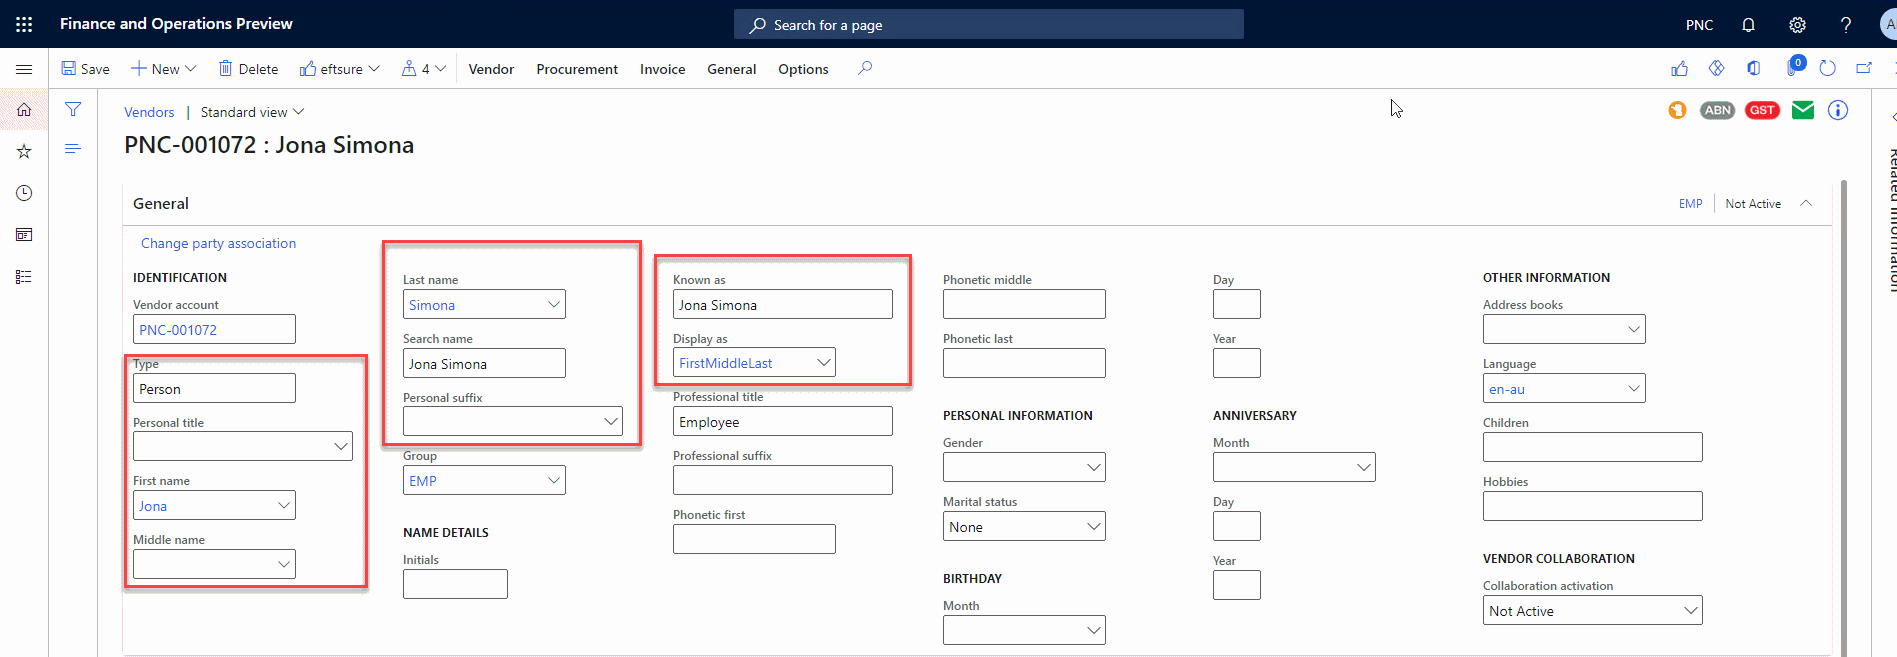
Task: Search the action pane magnifier icon
Action: 865,68
